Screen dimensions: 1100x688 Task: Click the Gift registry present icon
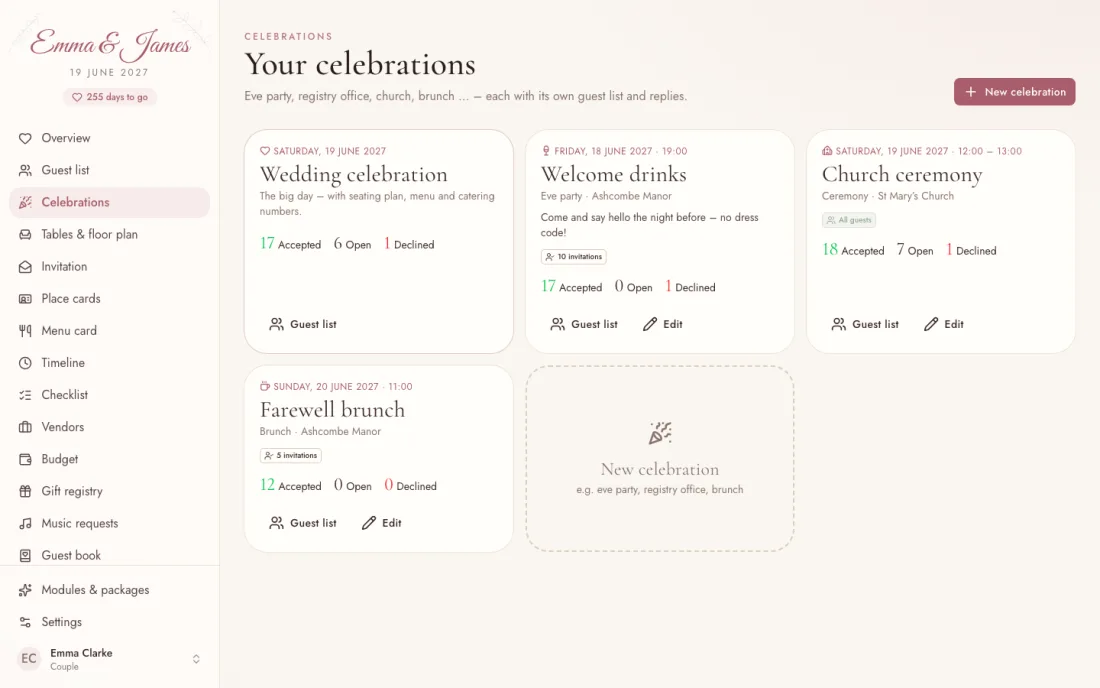pyautogui.click(x=25, y=492)
